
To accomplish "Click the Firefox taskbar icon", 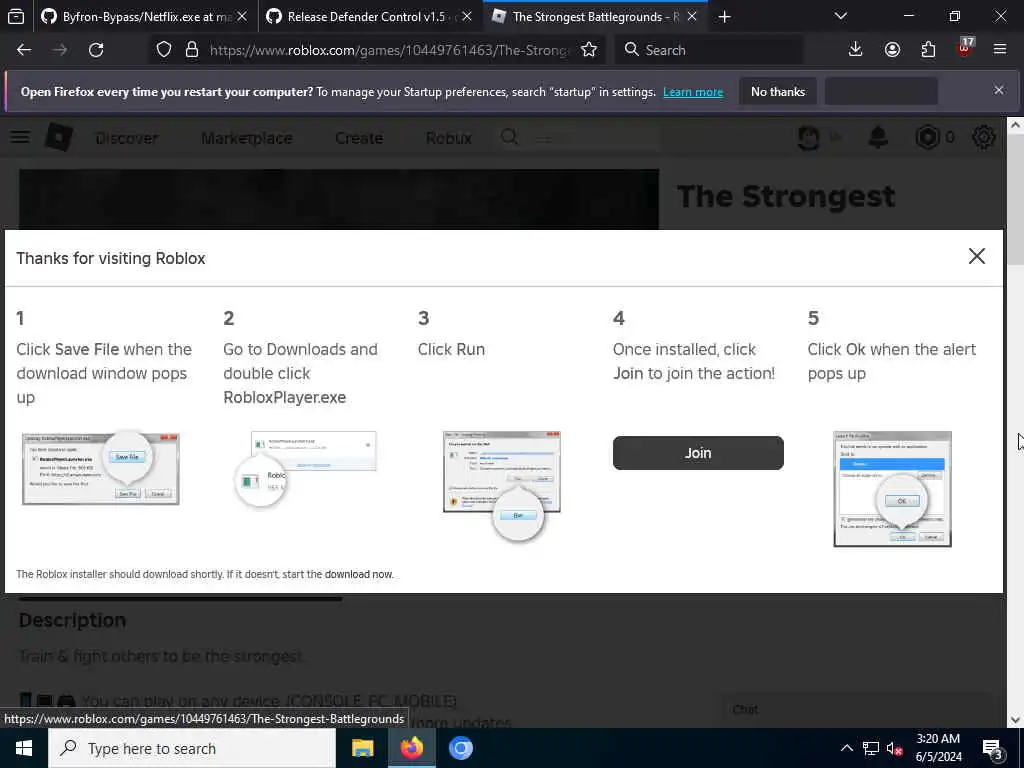I will (411, 748).
